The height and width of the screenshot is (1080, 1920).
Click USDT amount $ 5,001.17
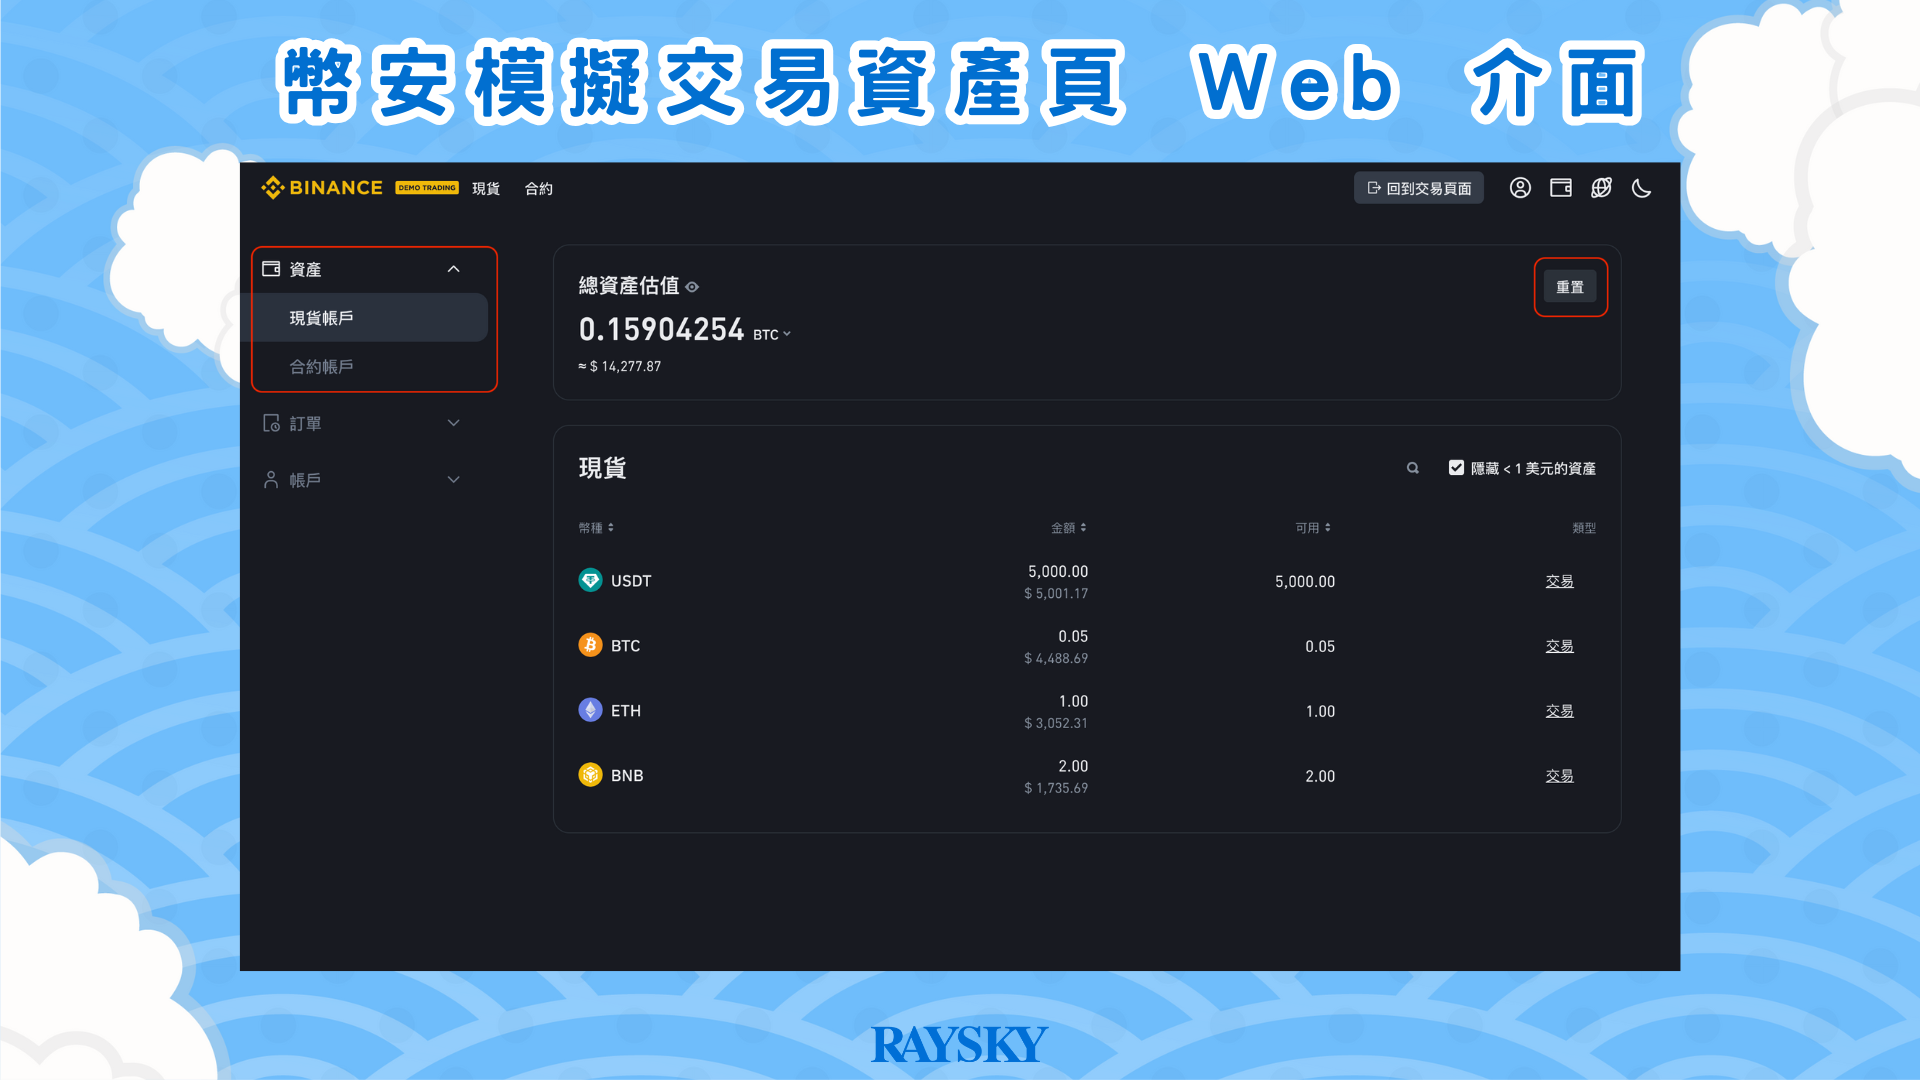pos(1056,594)
